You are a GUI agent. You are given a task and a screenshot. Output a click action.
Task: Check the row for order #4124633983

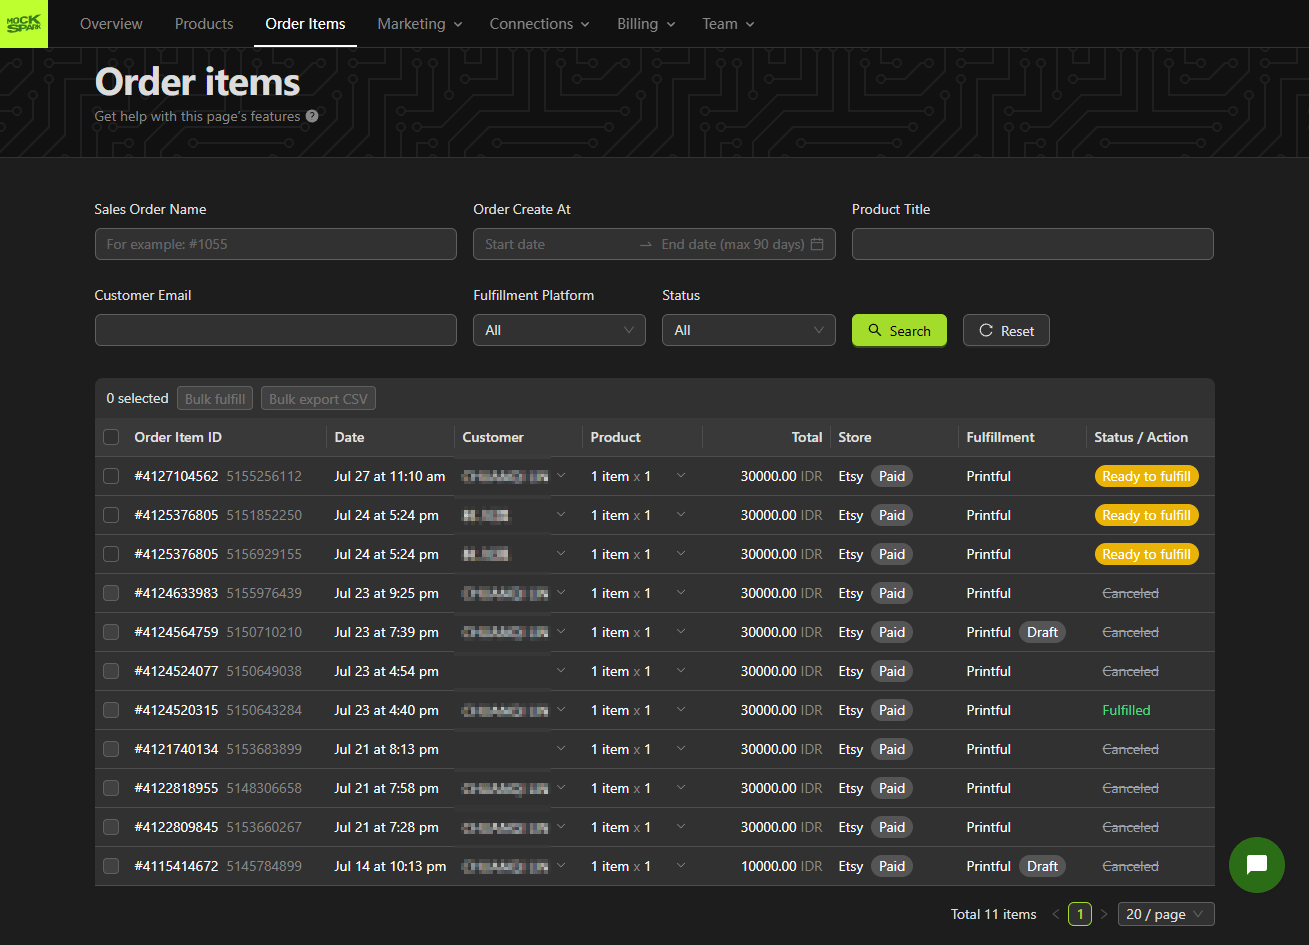(x=111, y=593)
